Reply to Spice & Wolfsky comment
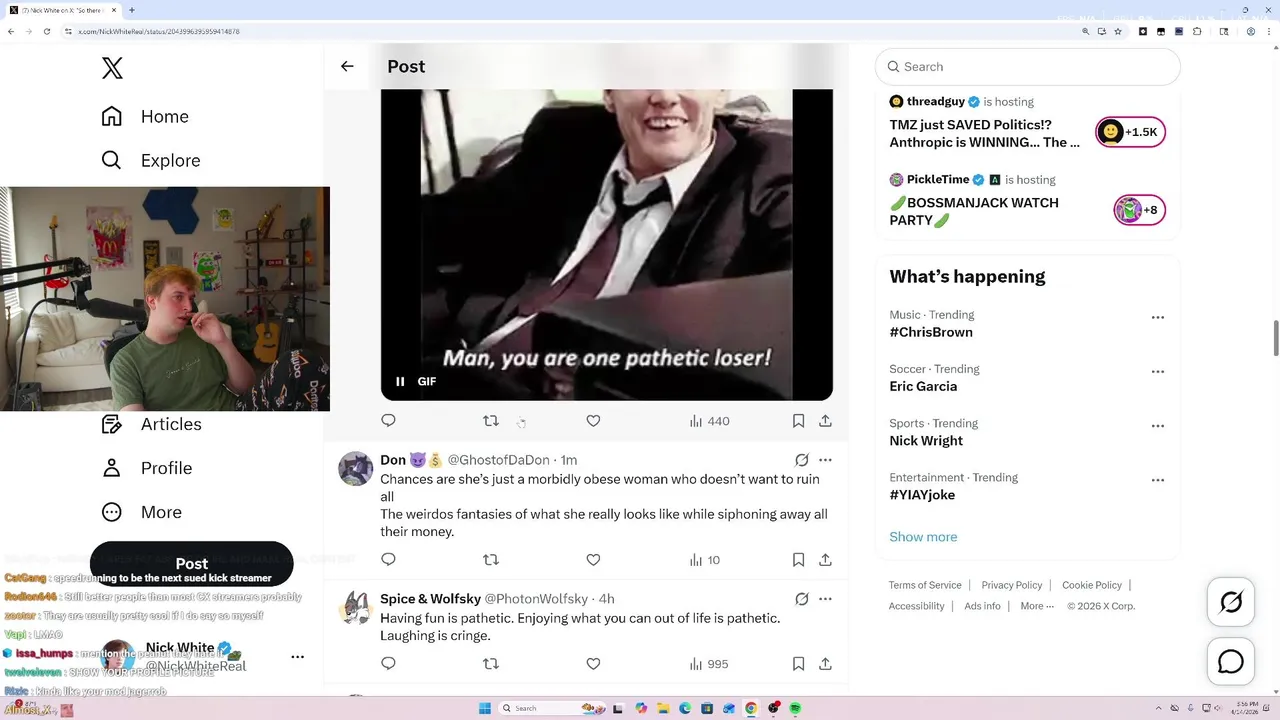The width and height of the screenshot is (1280, 720). click(389, 664)
